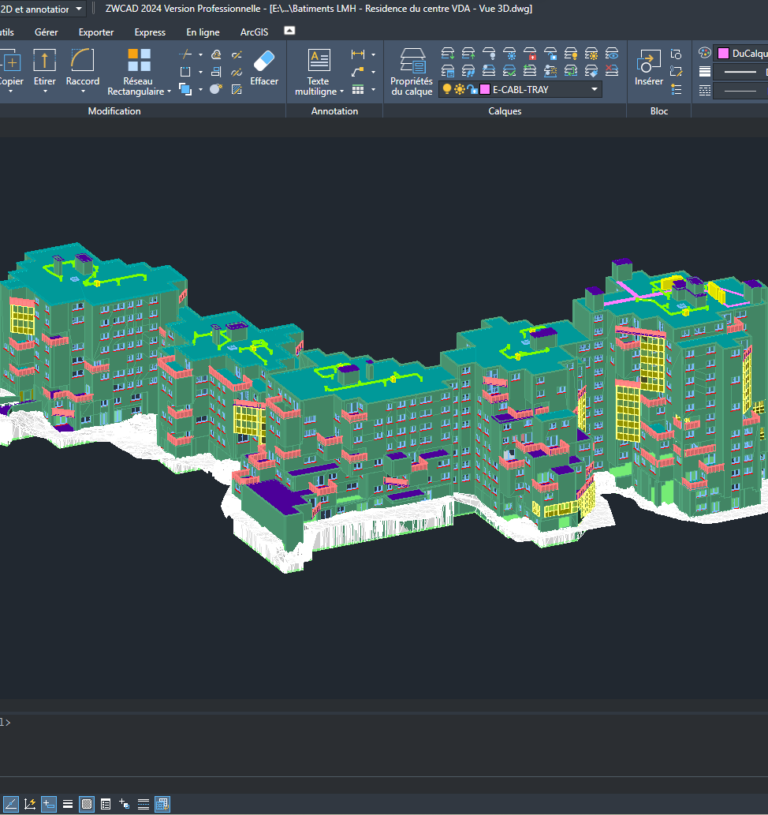The image size is (768, 815).
Task: Expand the dimension tool dropdown arrow
Action: 373,54
